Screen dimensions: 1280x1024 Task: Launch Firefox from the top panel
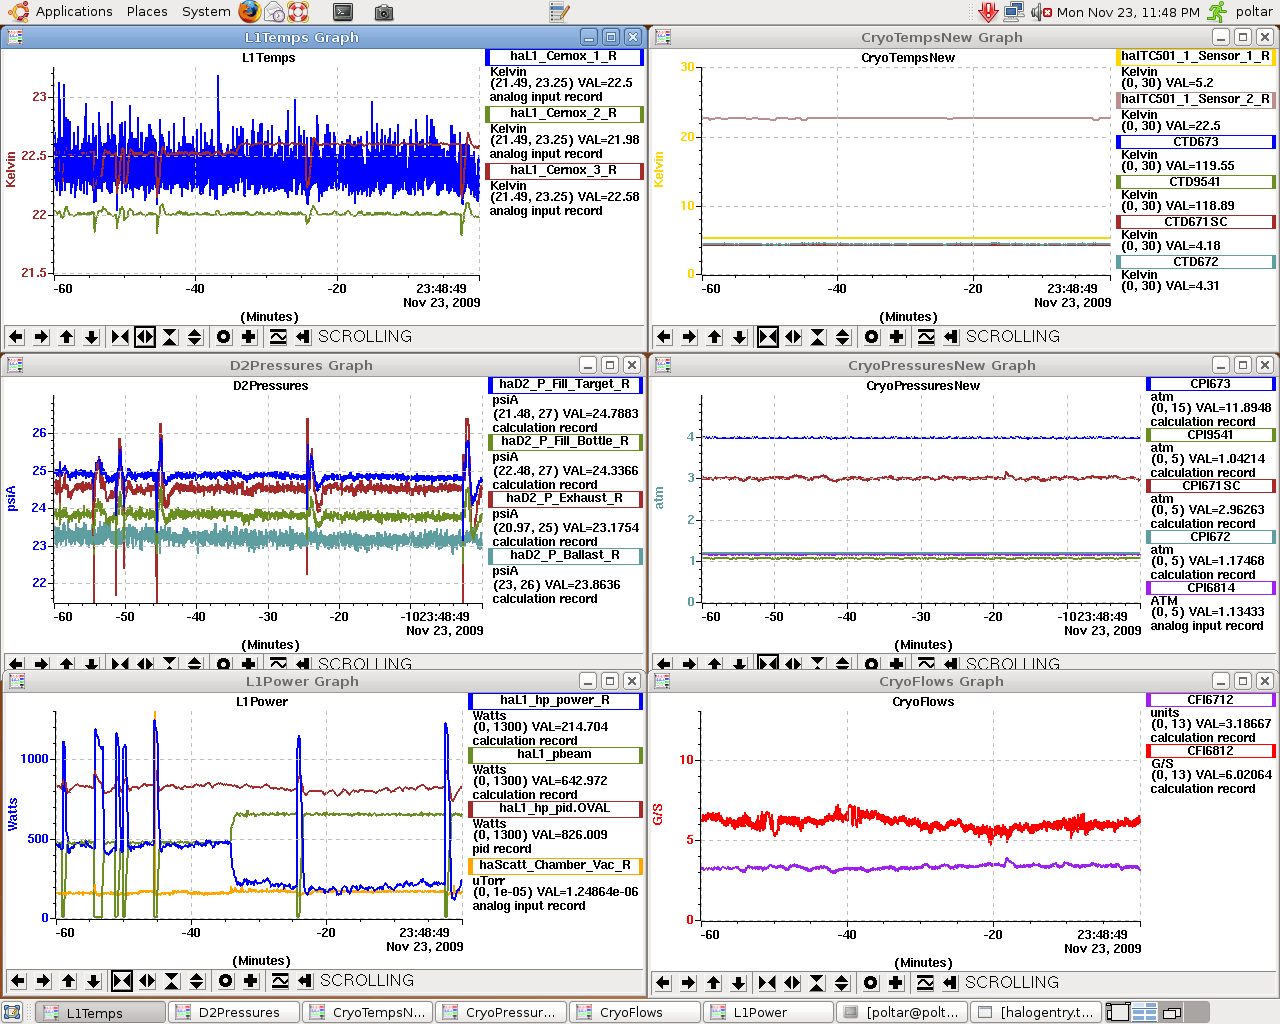[x=250, y=12]
